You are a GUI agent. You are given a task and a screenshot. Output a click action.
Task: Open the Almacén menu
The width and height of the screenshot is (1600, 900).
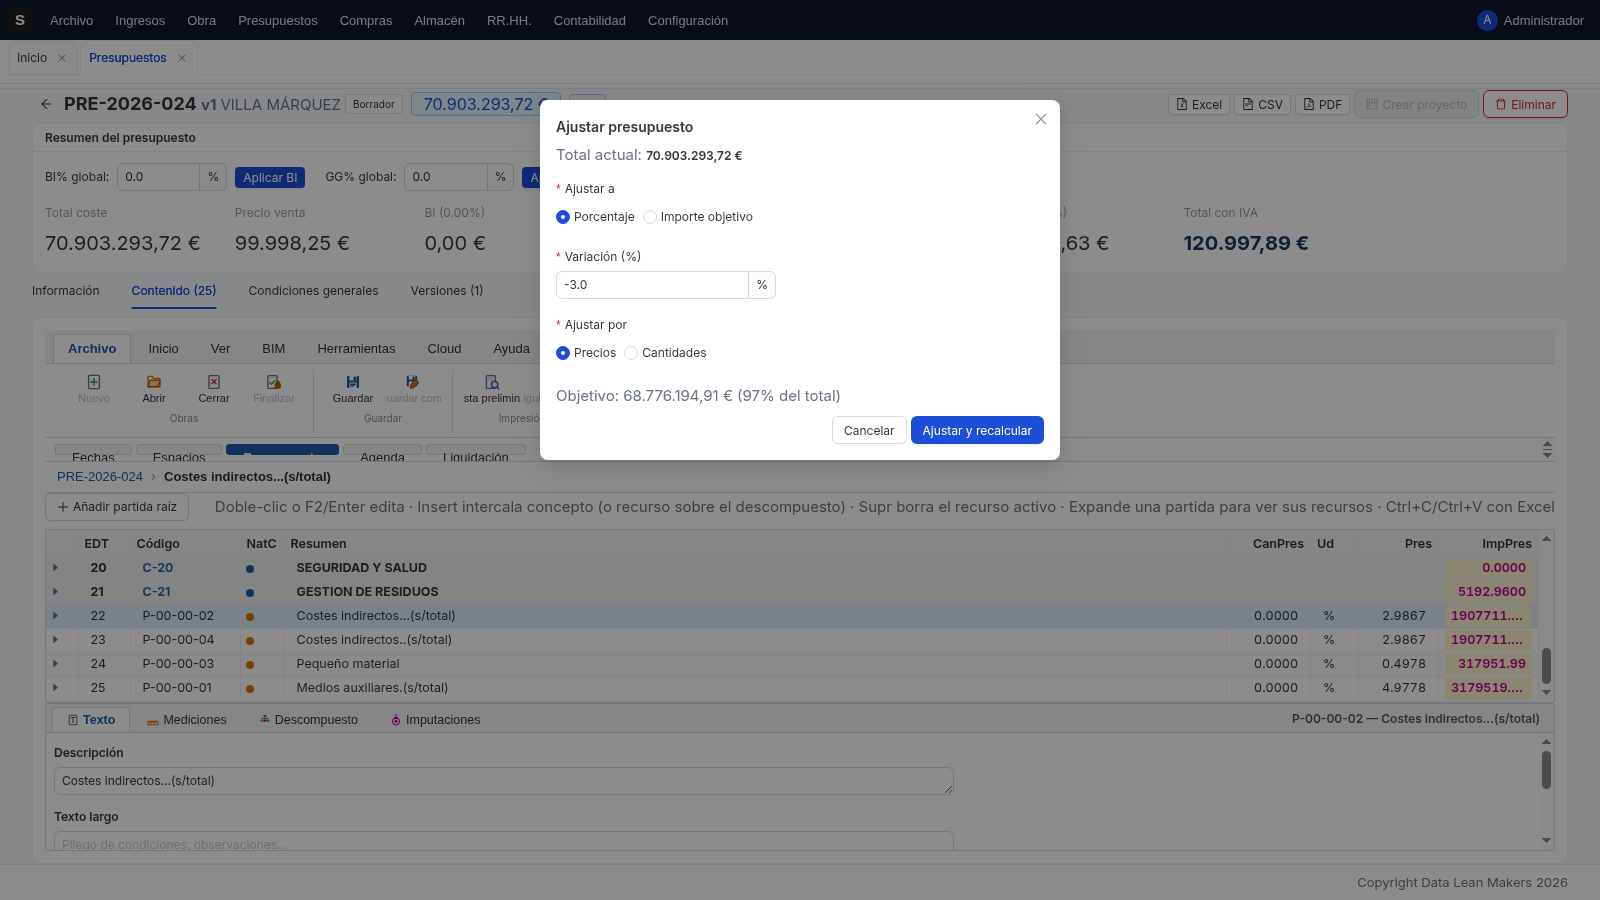[439, 20]
